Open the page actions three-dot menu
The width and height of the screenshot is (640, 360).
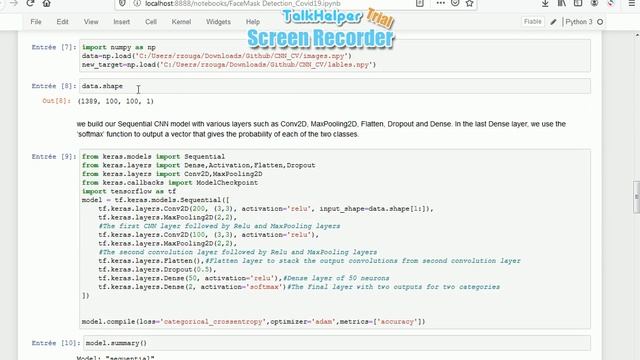(440, 3)
